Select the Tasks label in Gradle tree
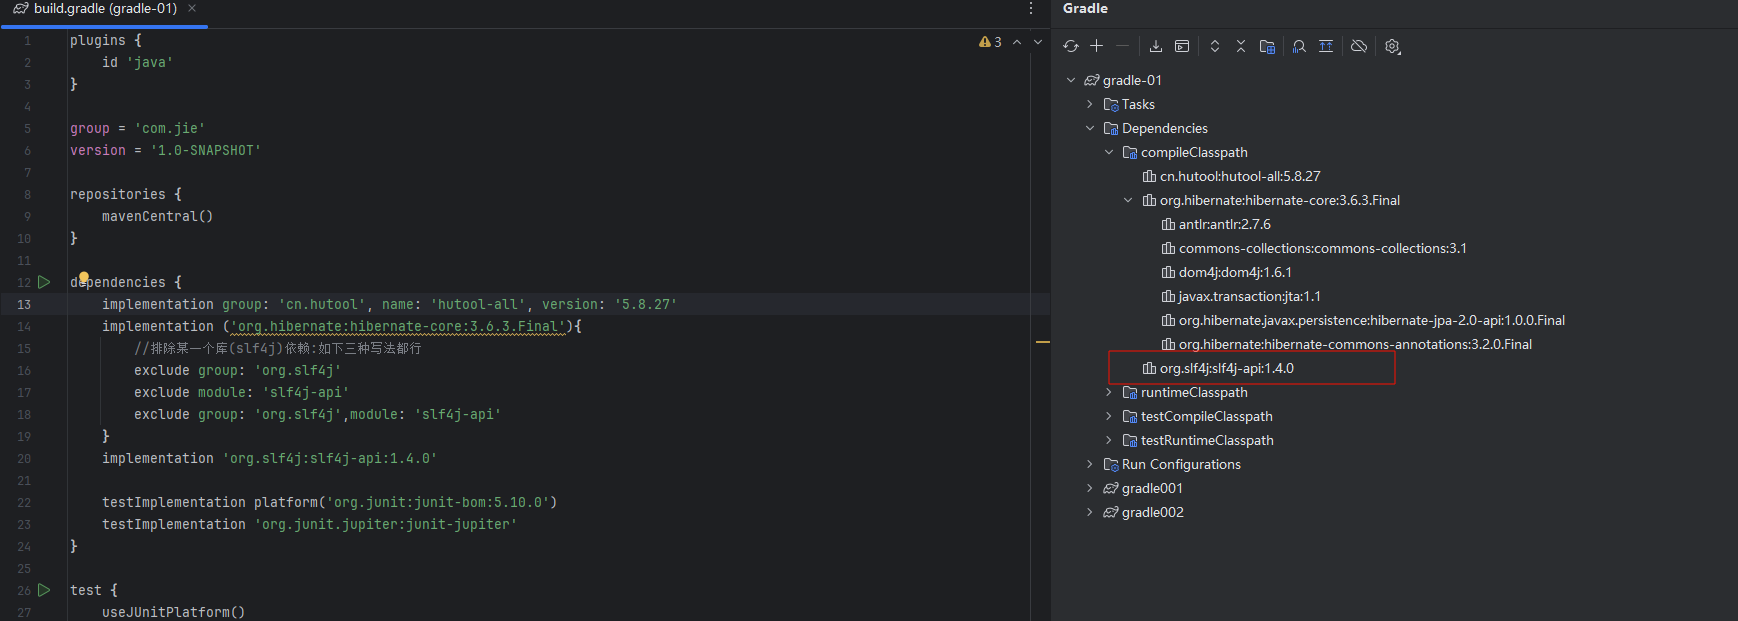Viewport: 1738px width, 621px height. (1138, 104)
